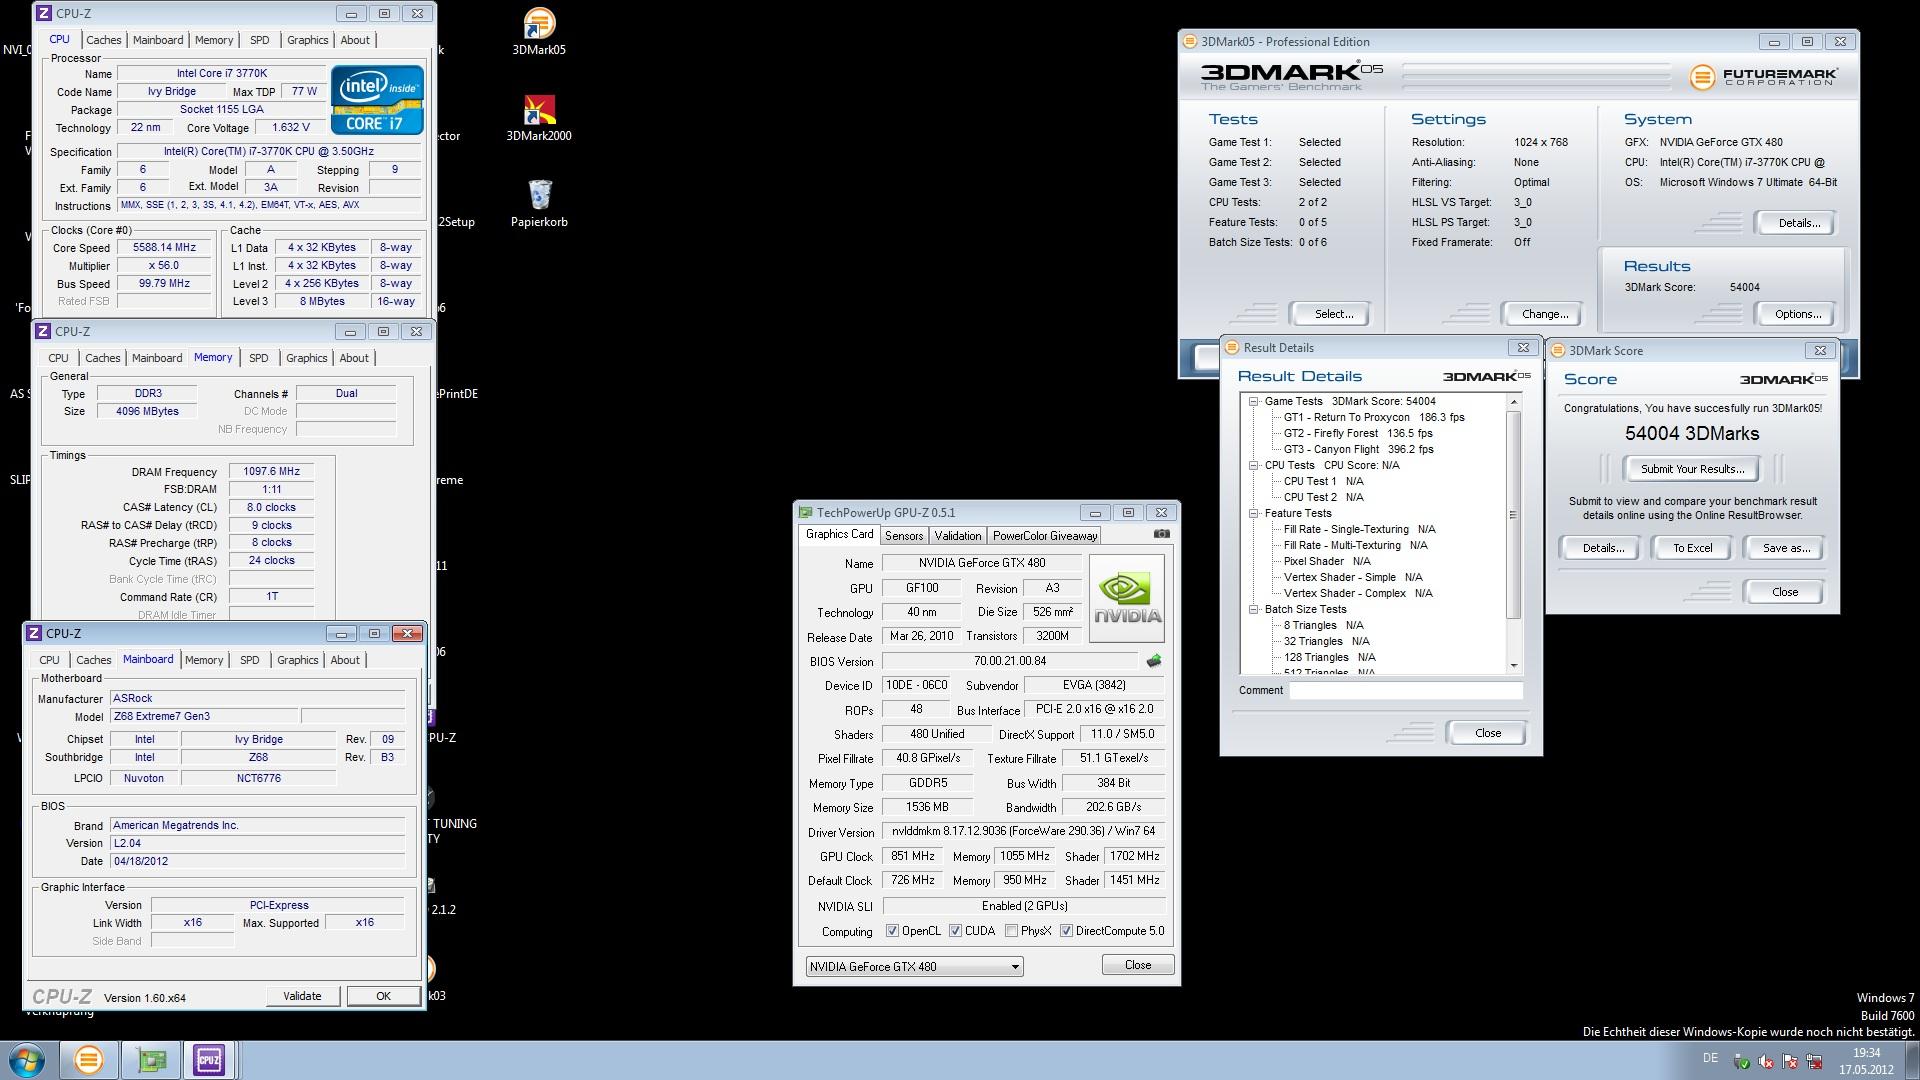Click the system Details button in 3DMark05
Viewport: 1920px width, 1080px height.
point(1798,223)
